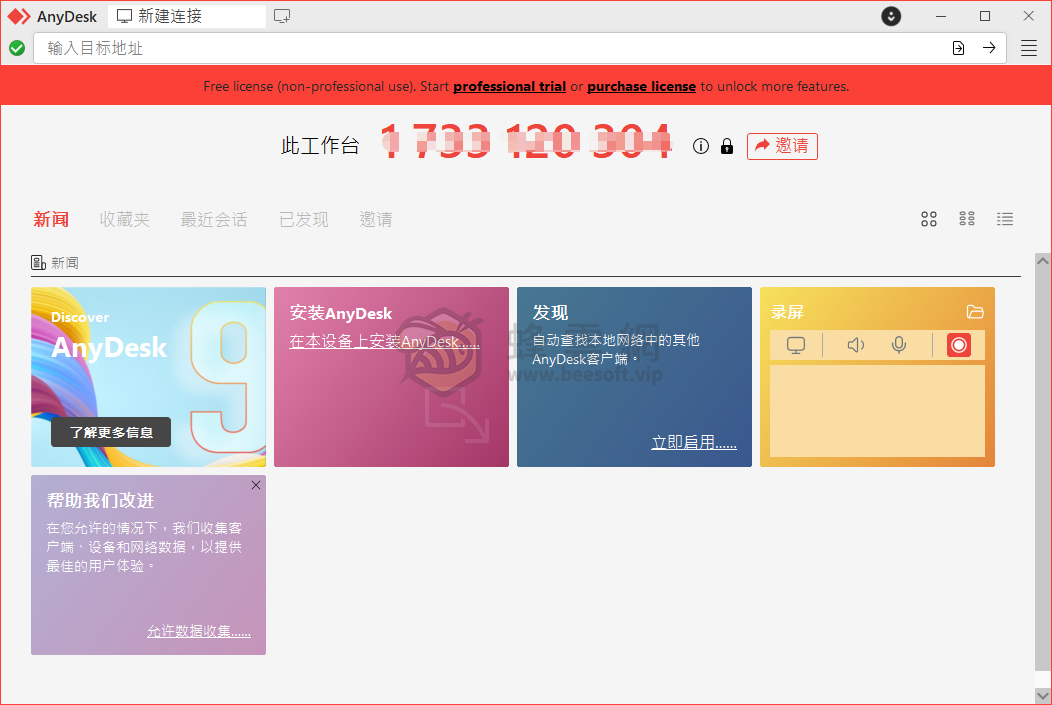Switch to small tiles view
Viewport: 1052px width, 705px height.
pyautogui.click(x=967, y=218)
